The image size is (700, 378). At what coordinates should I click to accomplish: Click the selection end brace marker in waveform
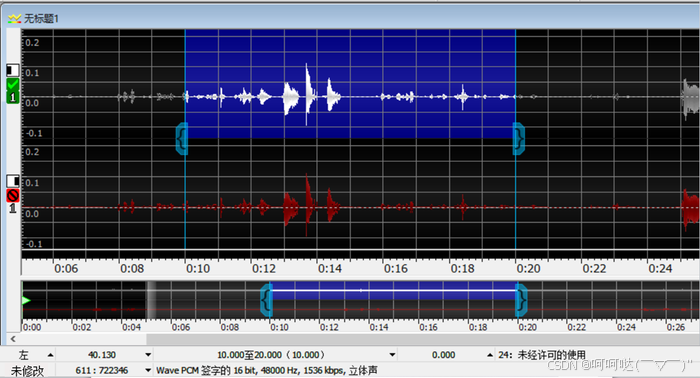[519, 139]
